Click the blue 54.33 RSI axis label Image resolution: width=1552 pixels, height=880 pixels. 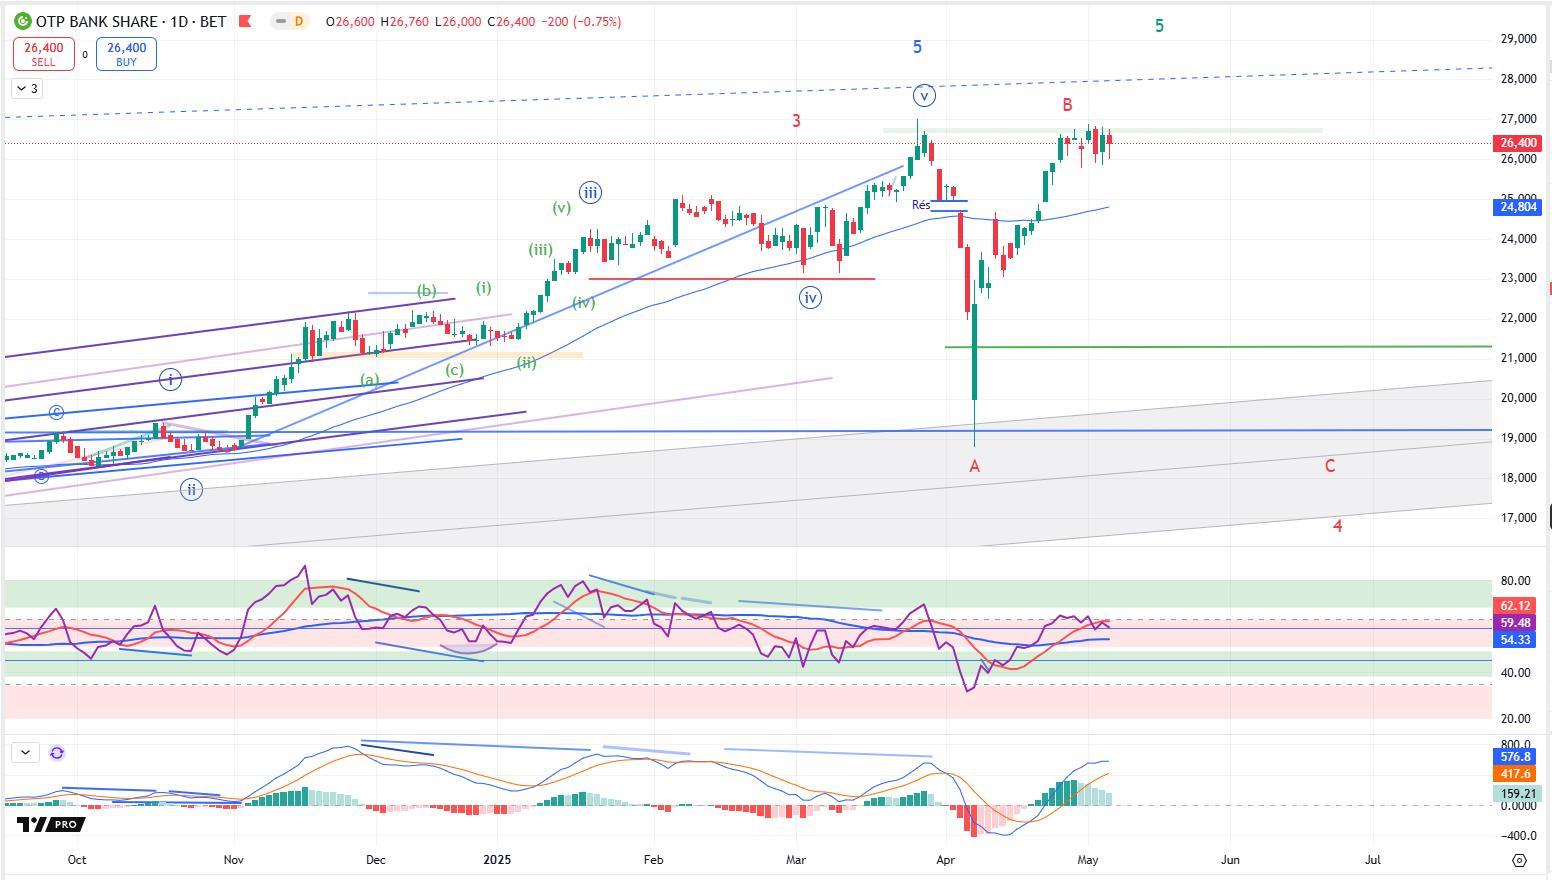[1516, 640]
